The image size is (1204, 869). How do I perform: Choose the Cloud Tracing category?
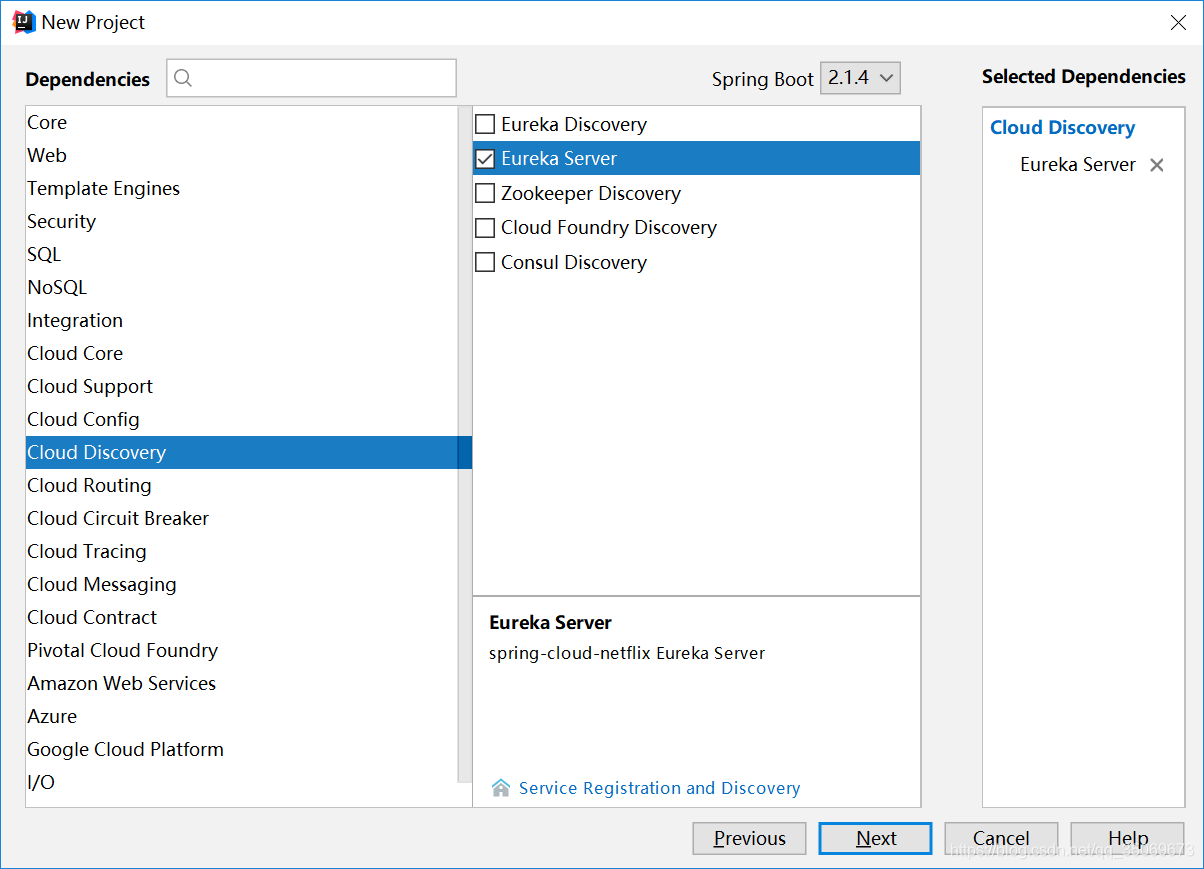(x=242, y=551)
